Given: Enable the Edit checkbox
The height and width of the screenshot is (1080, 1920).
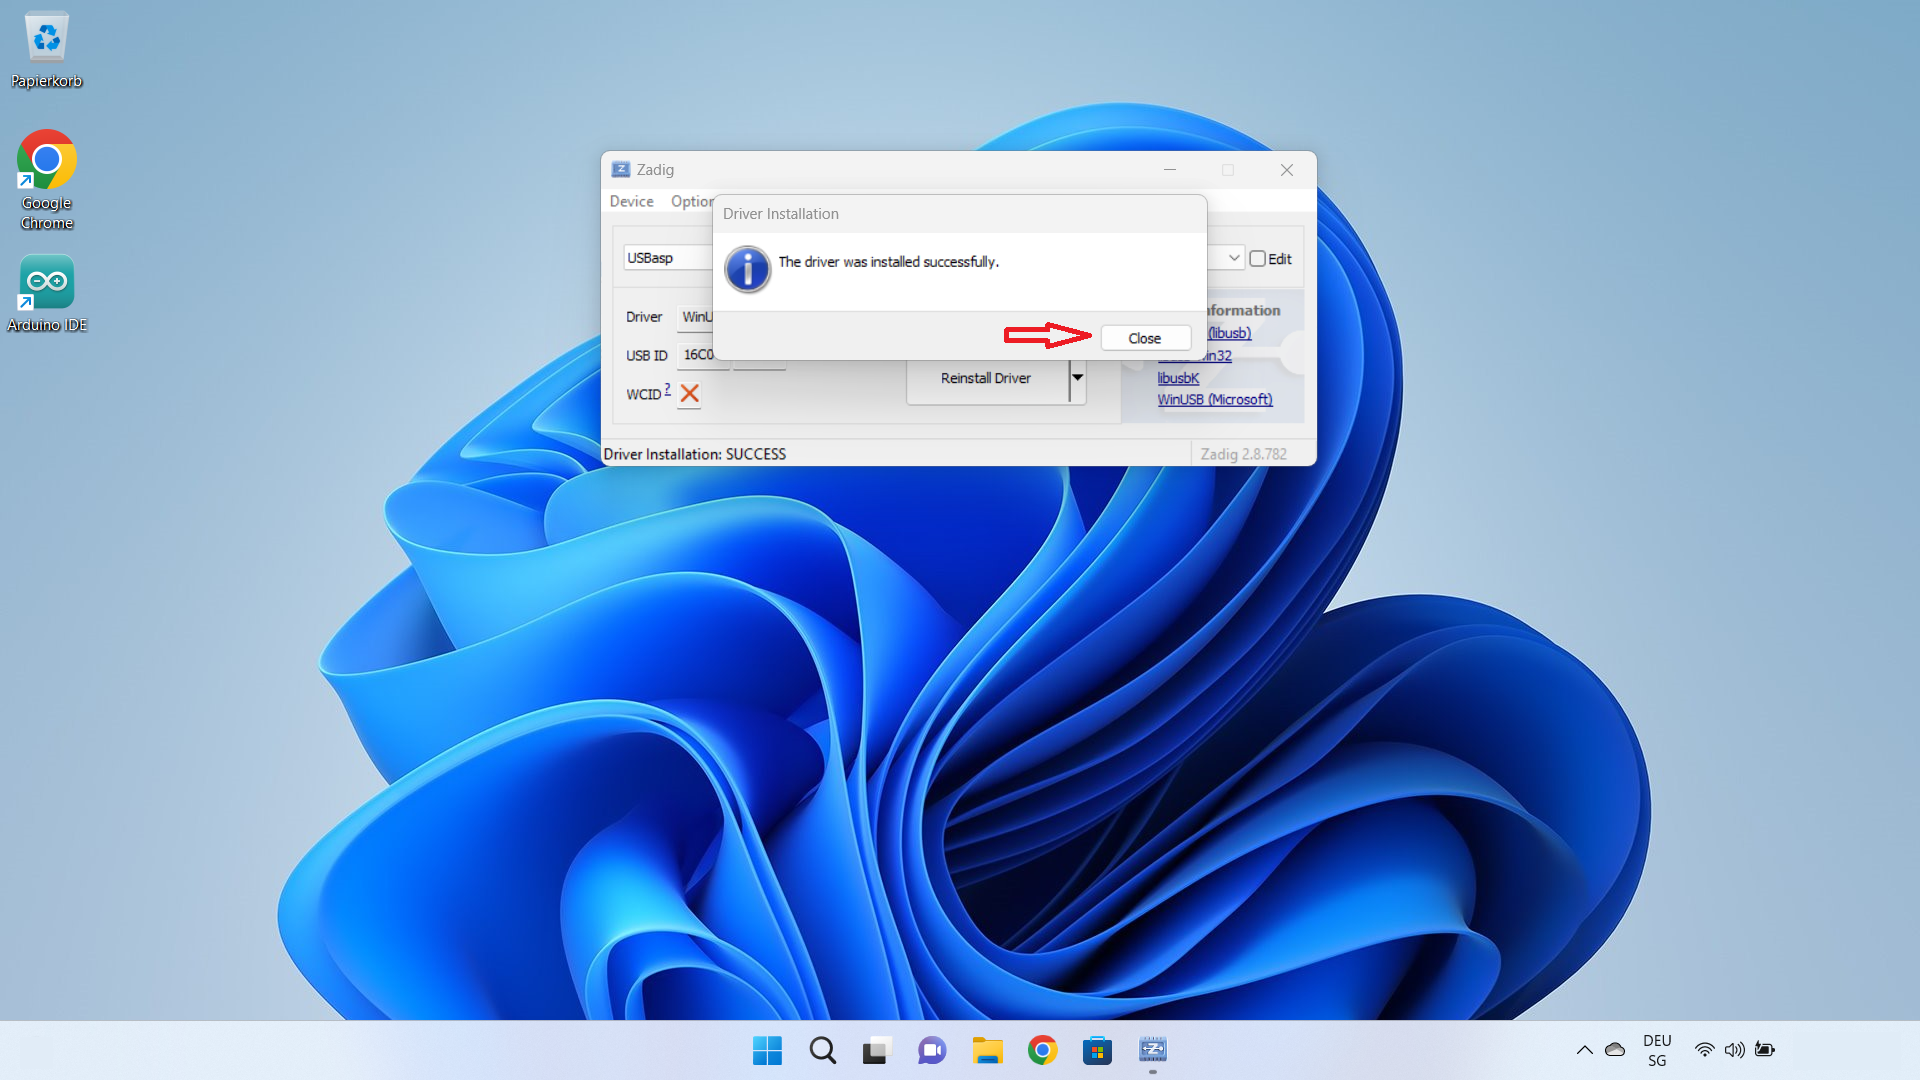Looking at the screenshot, I should pos(1257,259).
